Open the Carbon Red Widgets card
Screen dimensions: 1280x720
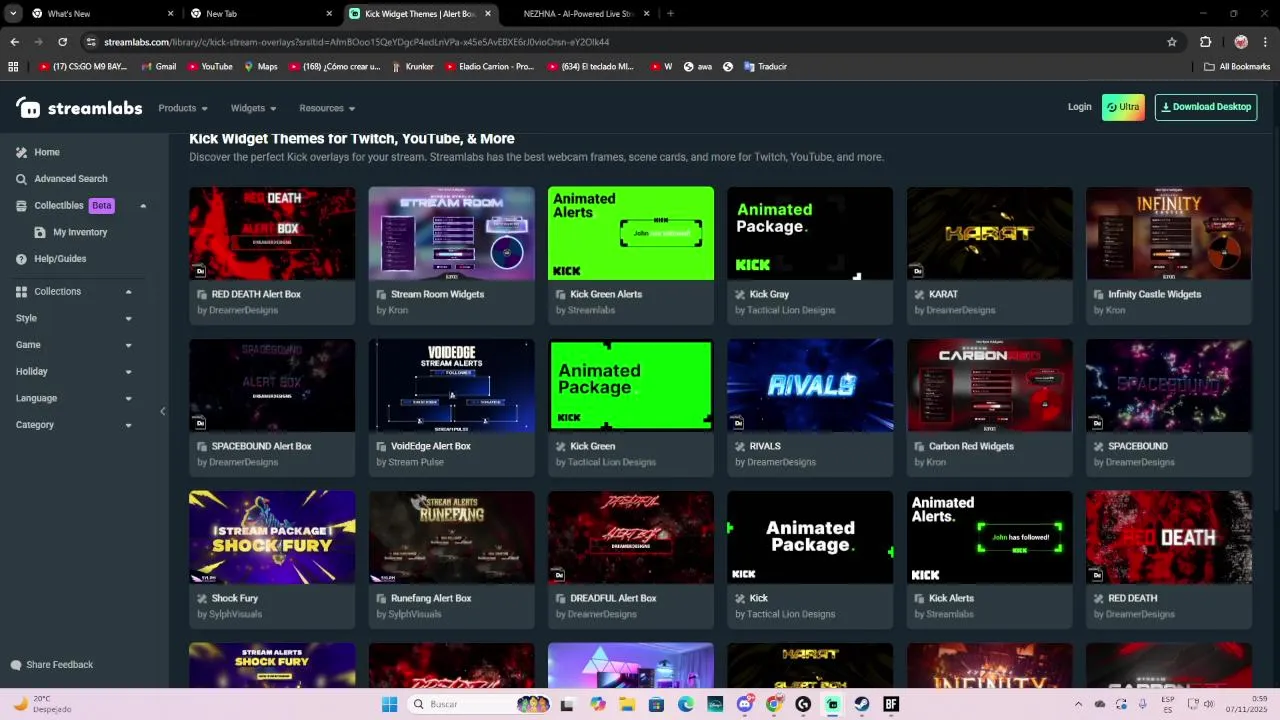pos(989,407)
